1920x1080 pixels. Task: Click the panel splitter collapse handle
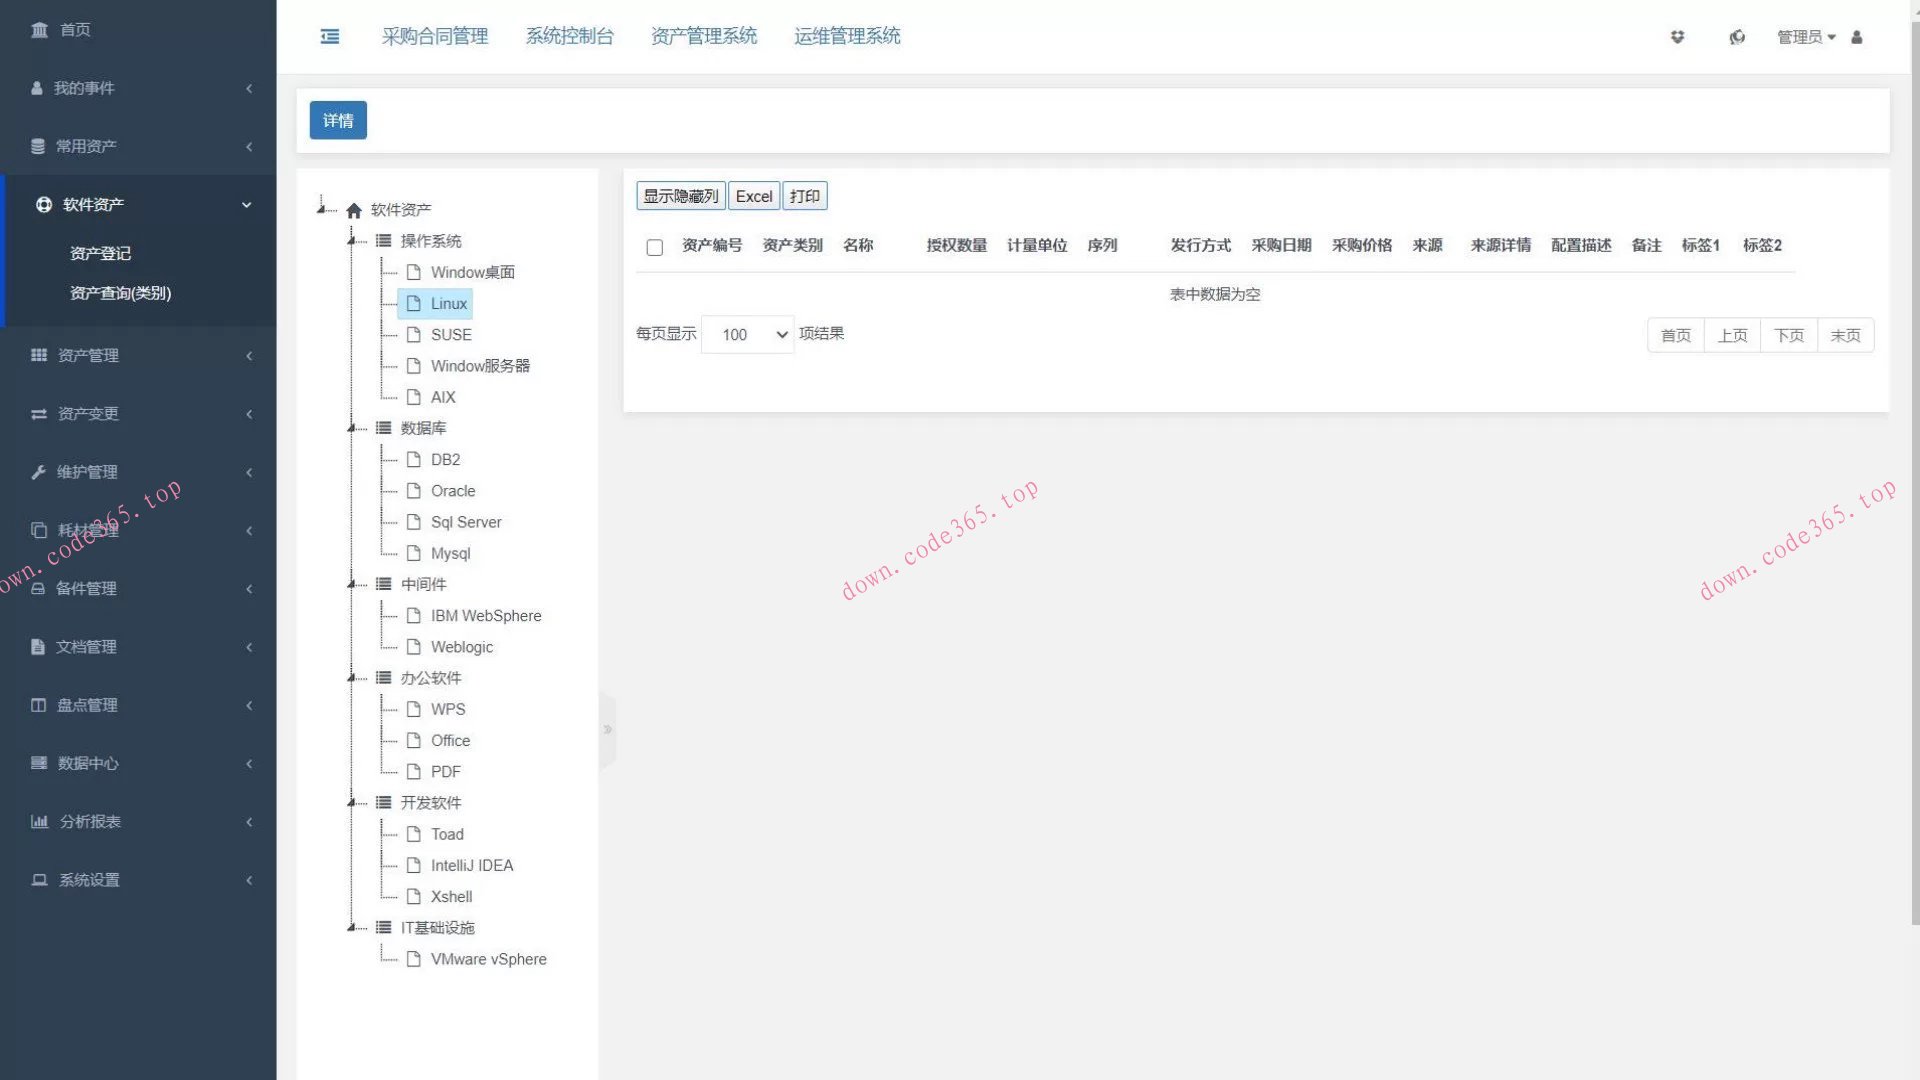tap(607, 730)
